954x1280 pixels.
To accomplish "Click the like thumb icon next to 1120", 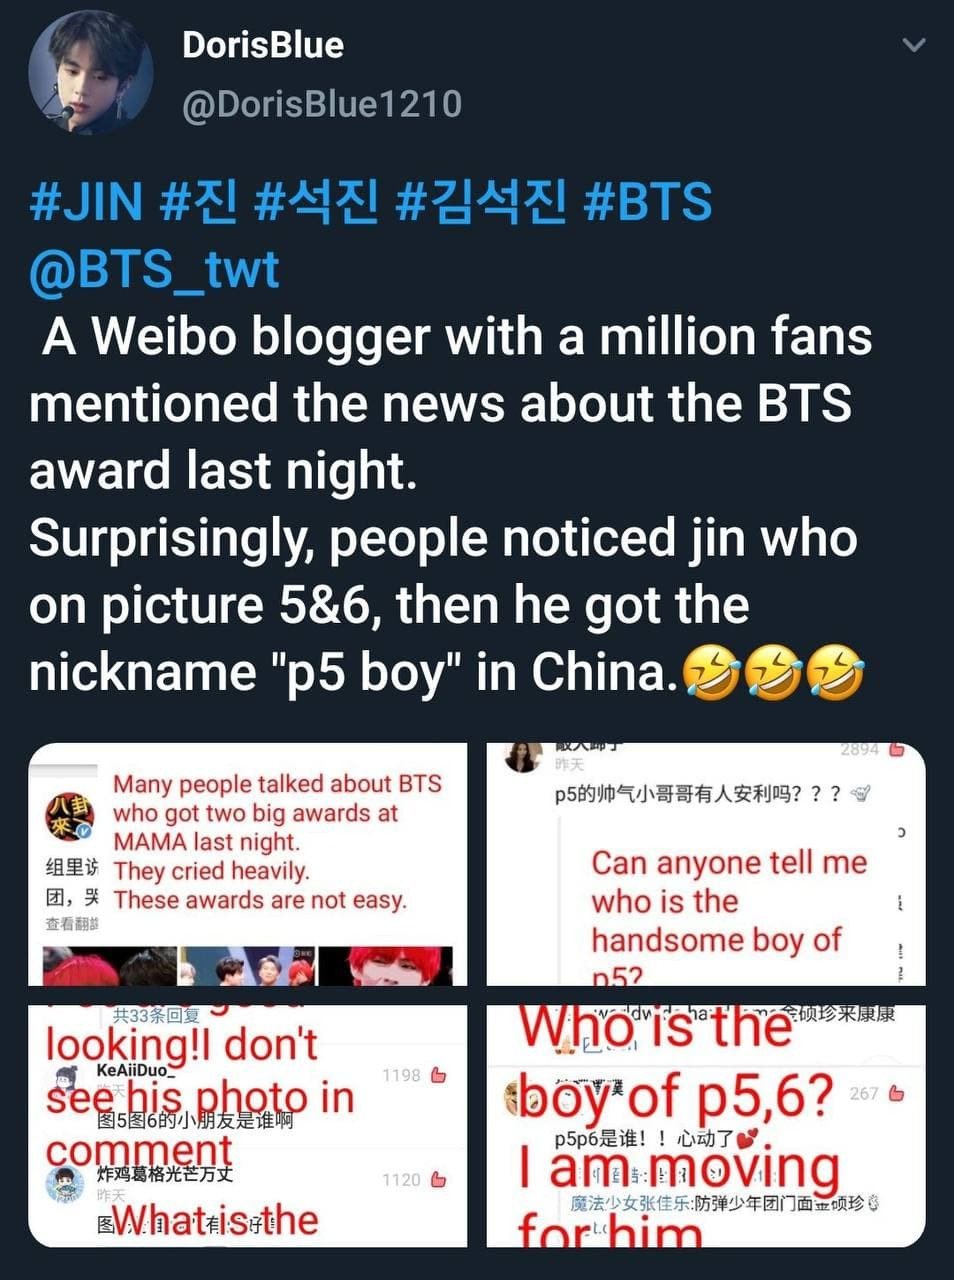I will pyautogui.click(x=438, y=1180).
